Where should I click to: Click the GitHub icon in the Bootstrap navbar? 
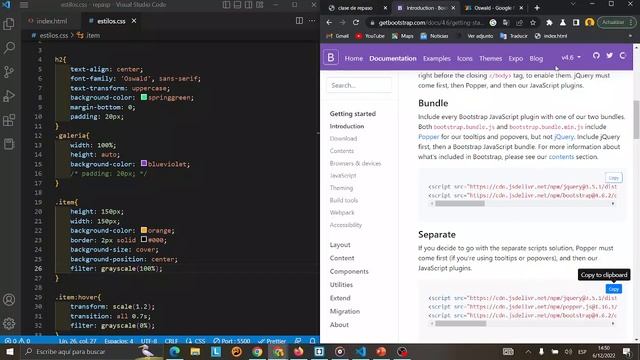click(596, 56)
